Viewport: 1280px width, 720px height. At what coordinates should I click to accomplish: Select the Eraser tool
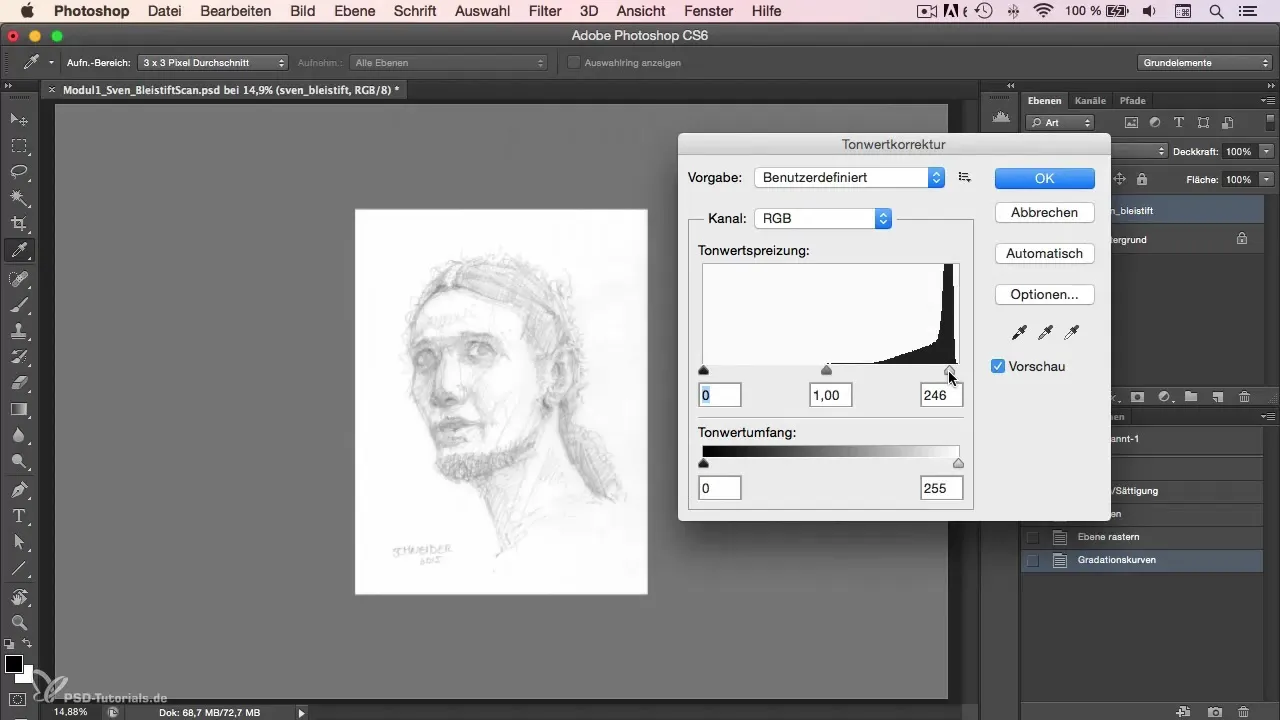tap(18, 383)
